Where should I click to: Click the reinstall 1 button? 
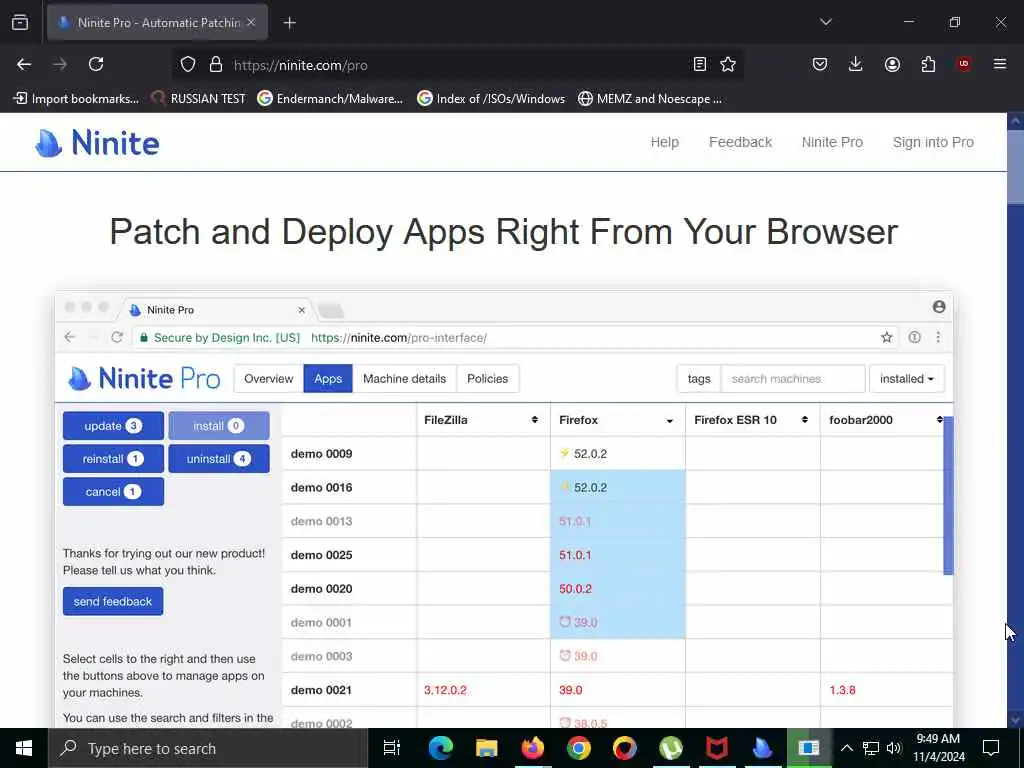tap(113, 458)
